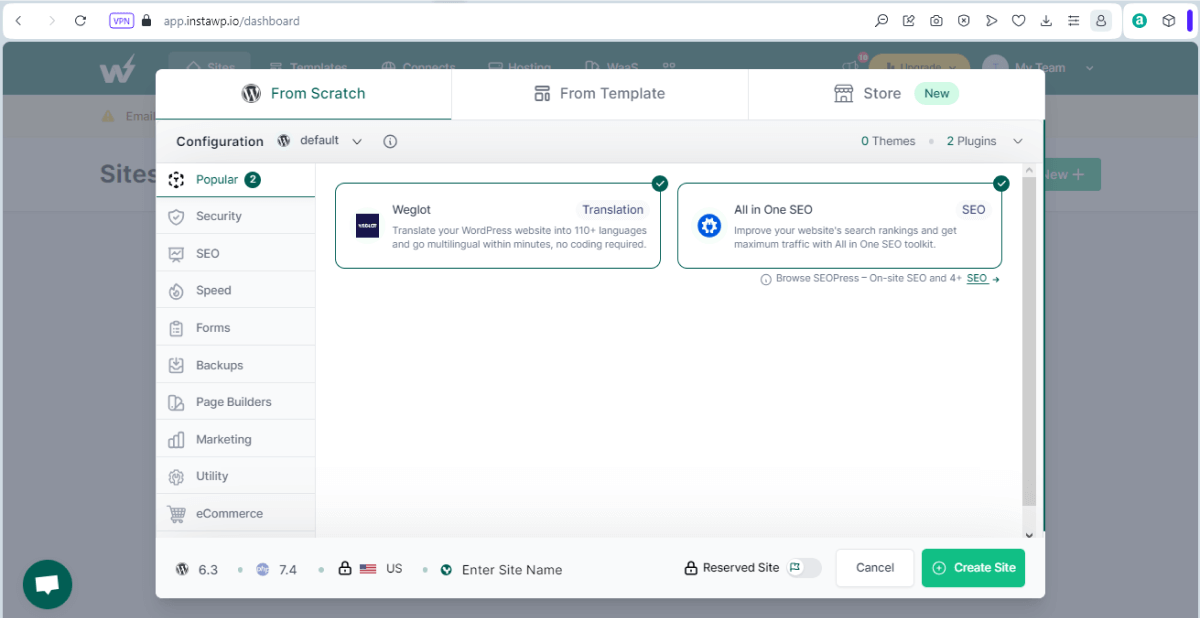1200x618 pixels.
Task: Click the info icon beside Configuration default
Action: pos(390,141)
